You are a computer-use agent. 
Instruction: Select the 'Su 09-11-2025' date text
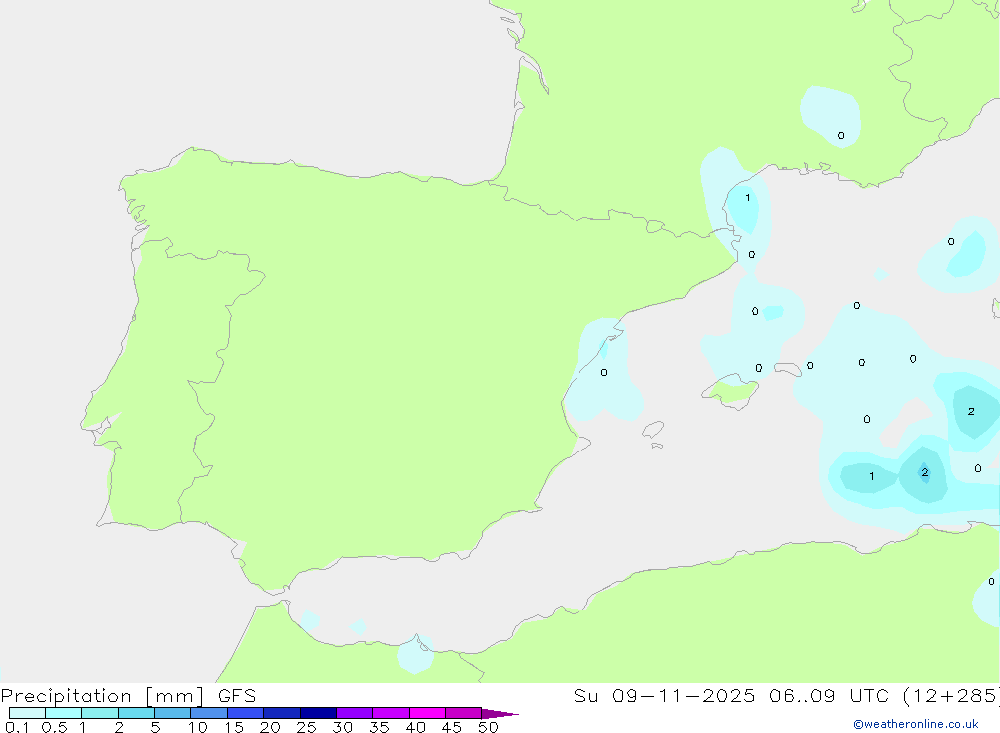point(665,696)
